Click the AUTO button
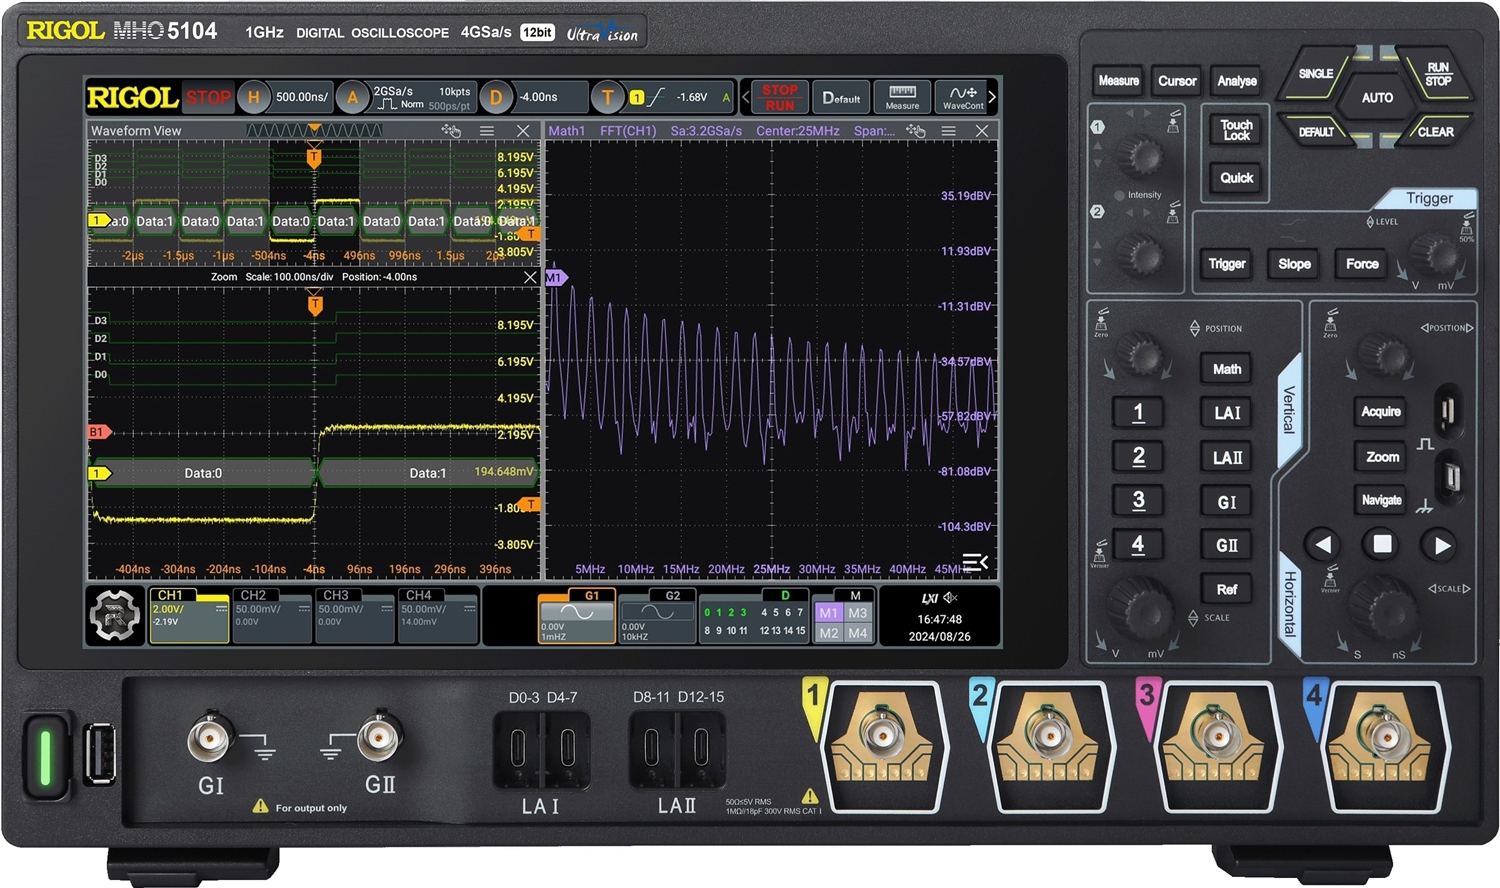Viewport: 1500px width, 888px height. click(1377, 98)
